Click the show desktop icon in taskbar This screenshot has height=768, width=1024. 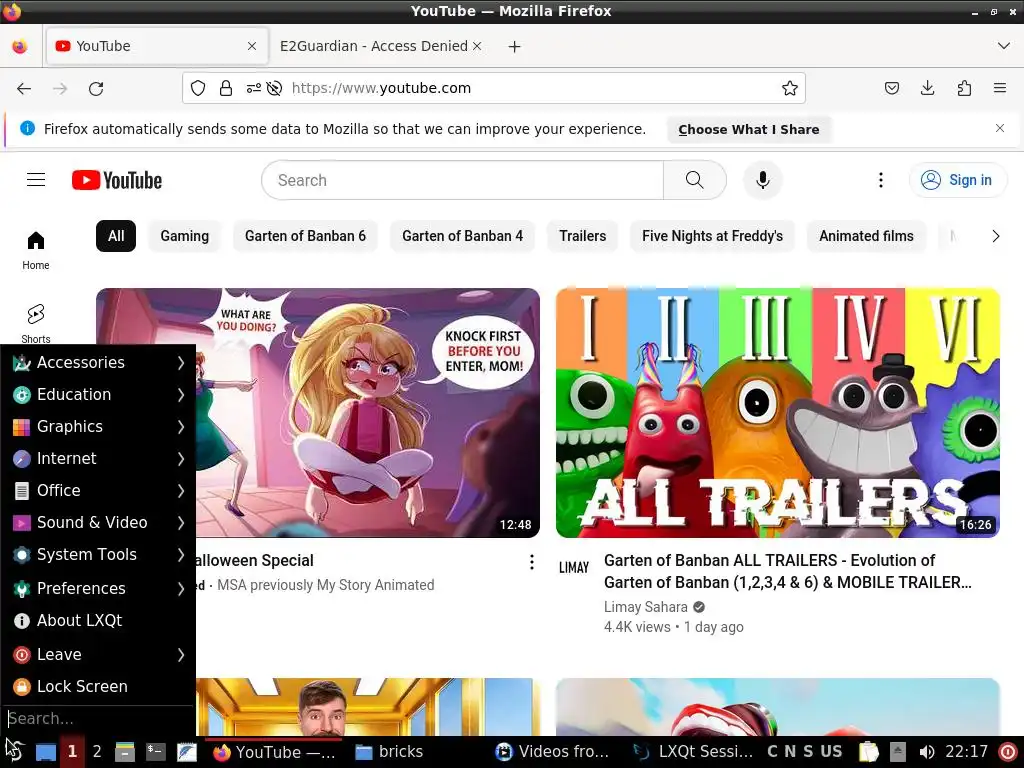46,752
